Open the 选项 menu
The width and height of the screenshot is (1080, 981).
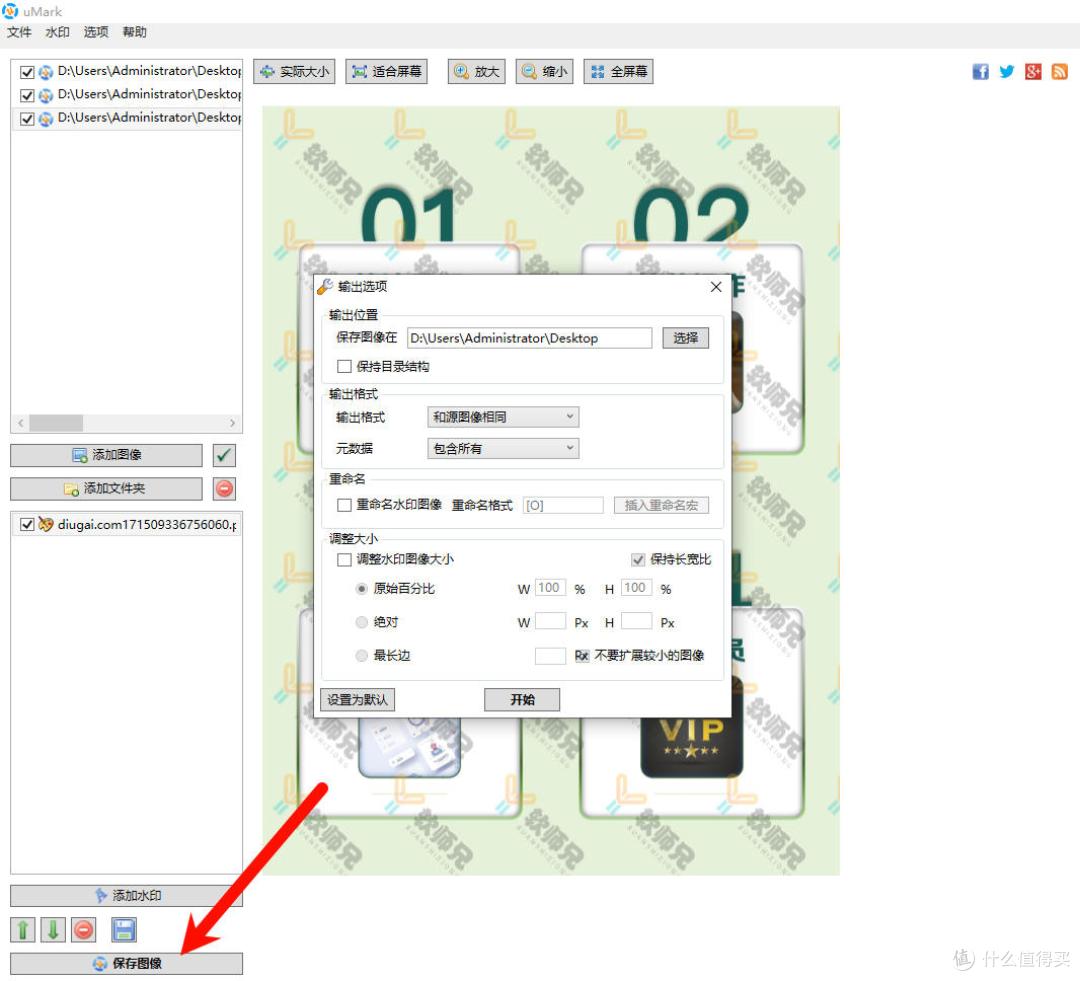point(96,32)
